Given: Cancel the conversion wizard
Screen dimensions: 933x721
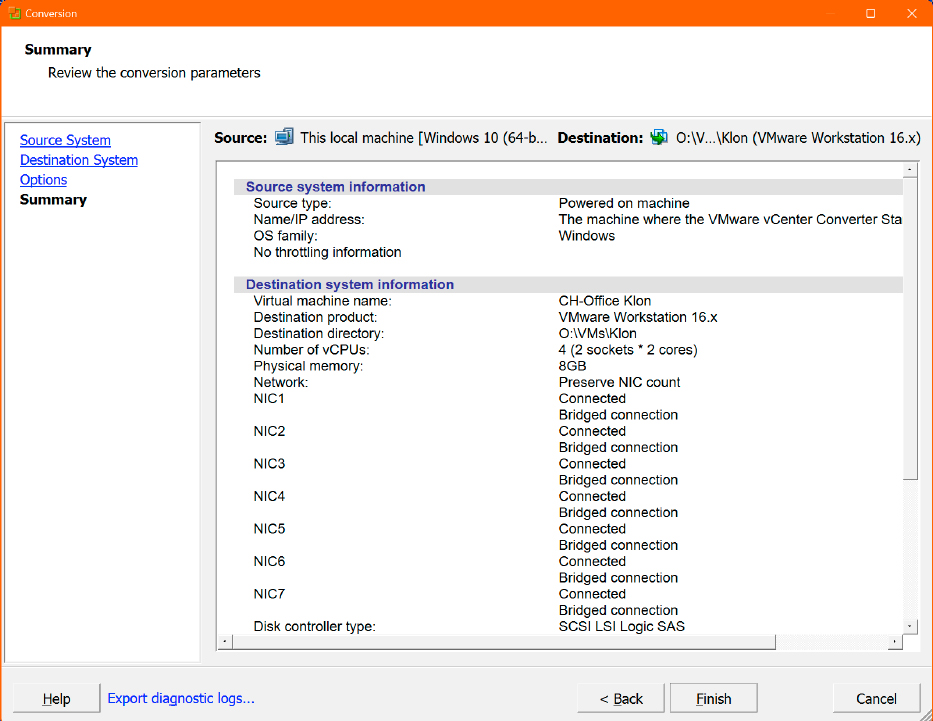Looking at the screenshot, I should point(876,698).
